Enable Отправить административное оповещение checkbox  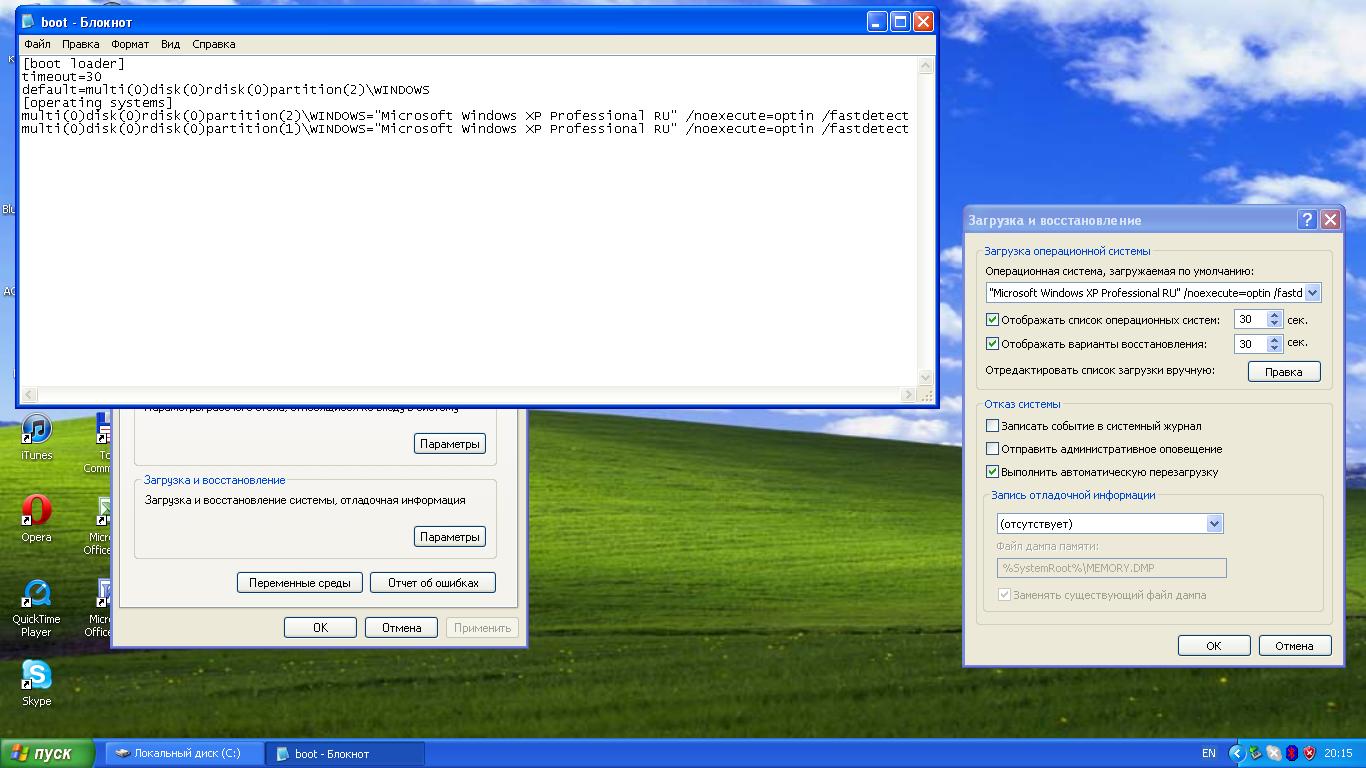[992, 449]
